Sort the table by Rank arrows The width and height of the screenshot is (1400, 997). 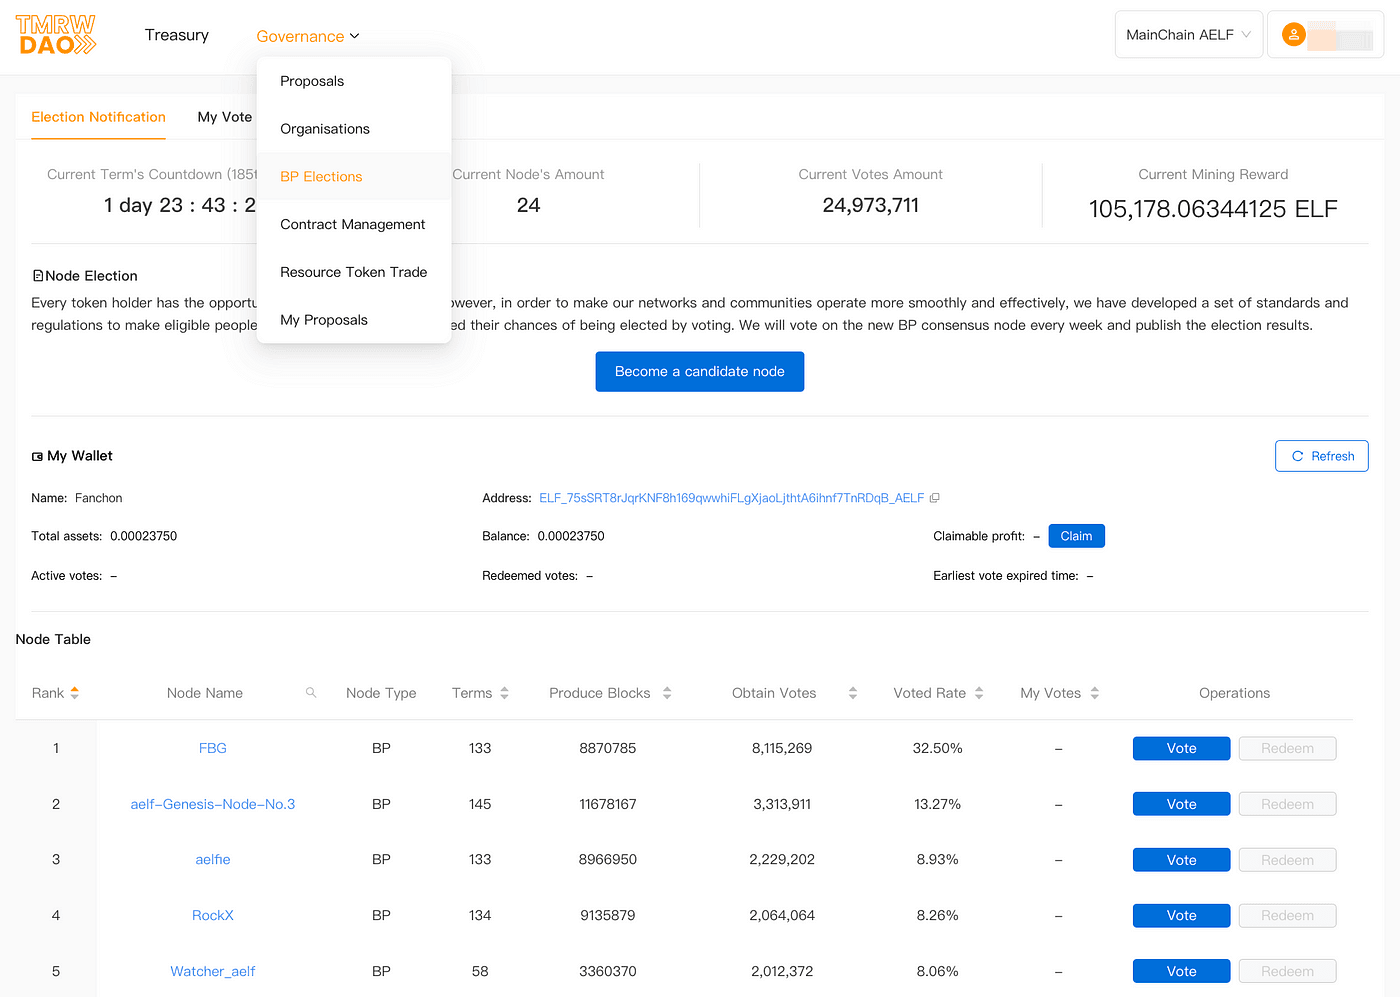[75, 693]
